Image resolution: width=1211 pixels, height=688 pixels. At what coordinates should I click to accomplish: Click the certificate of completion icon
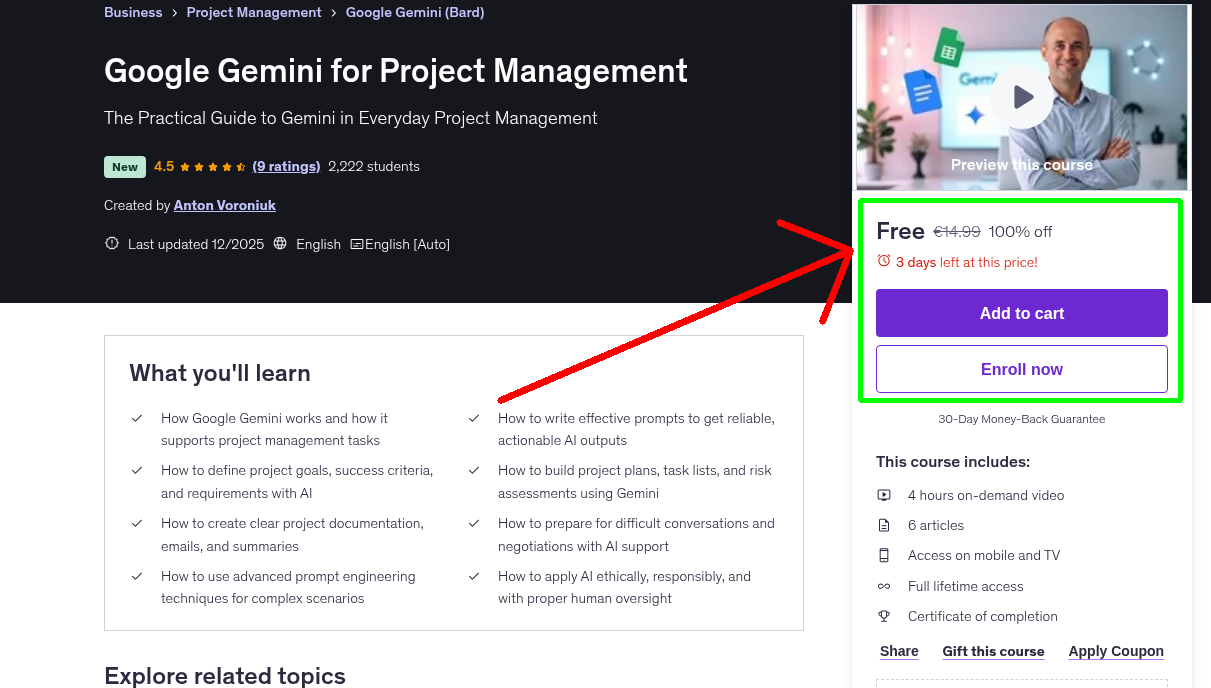tap(884, 616)
